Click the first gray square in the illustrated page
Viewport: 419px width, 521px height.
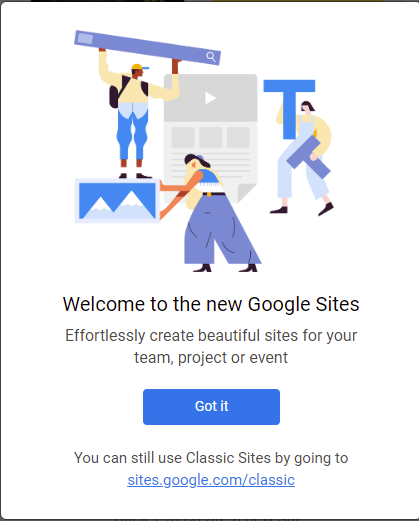tap(183, 137)
